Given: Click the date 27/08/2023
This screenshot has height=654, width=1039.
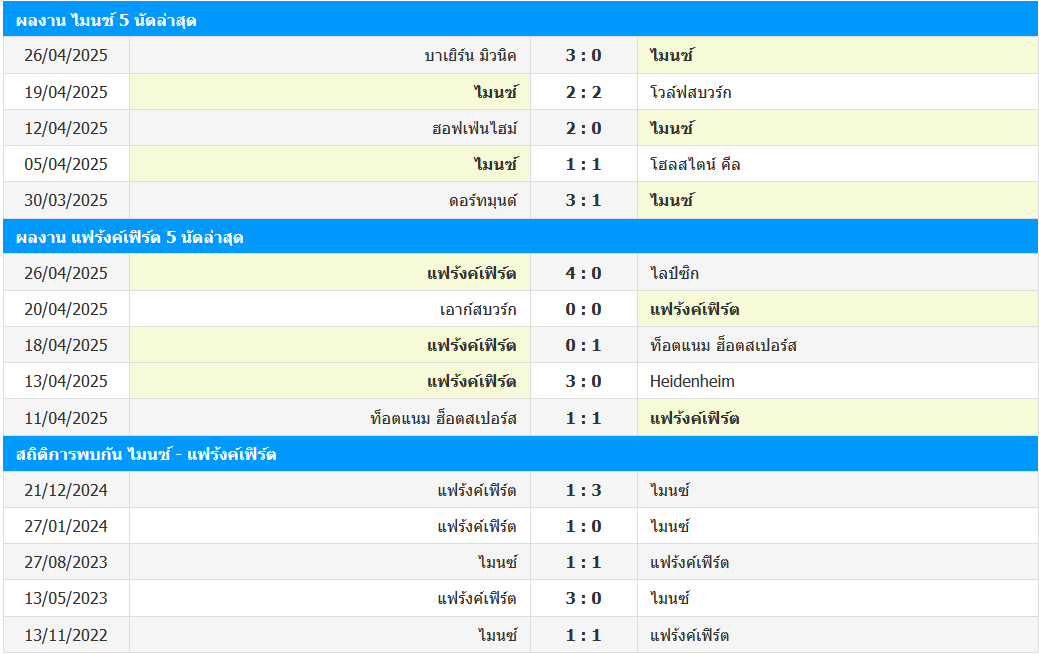Looking at the screenshot, I should click(x=66, y=562).
